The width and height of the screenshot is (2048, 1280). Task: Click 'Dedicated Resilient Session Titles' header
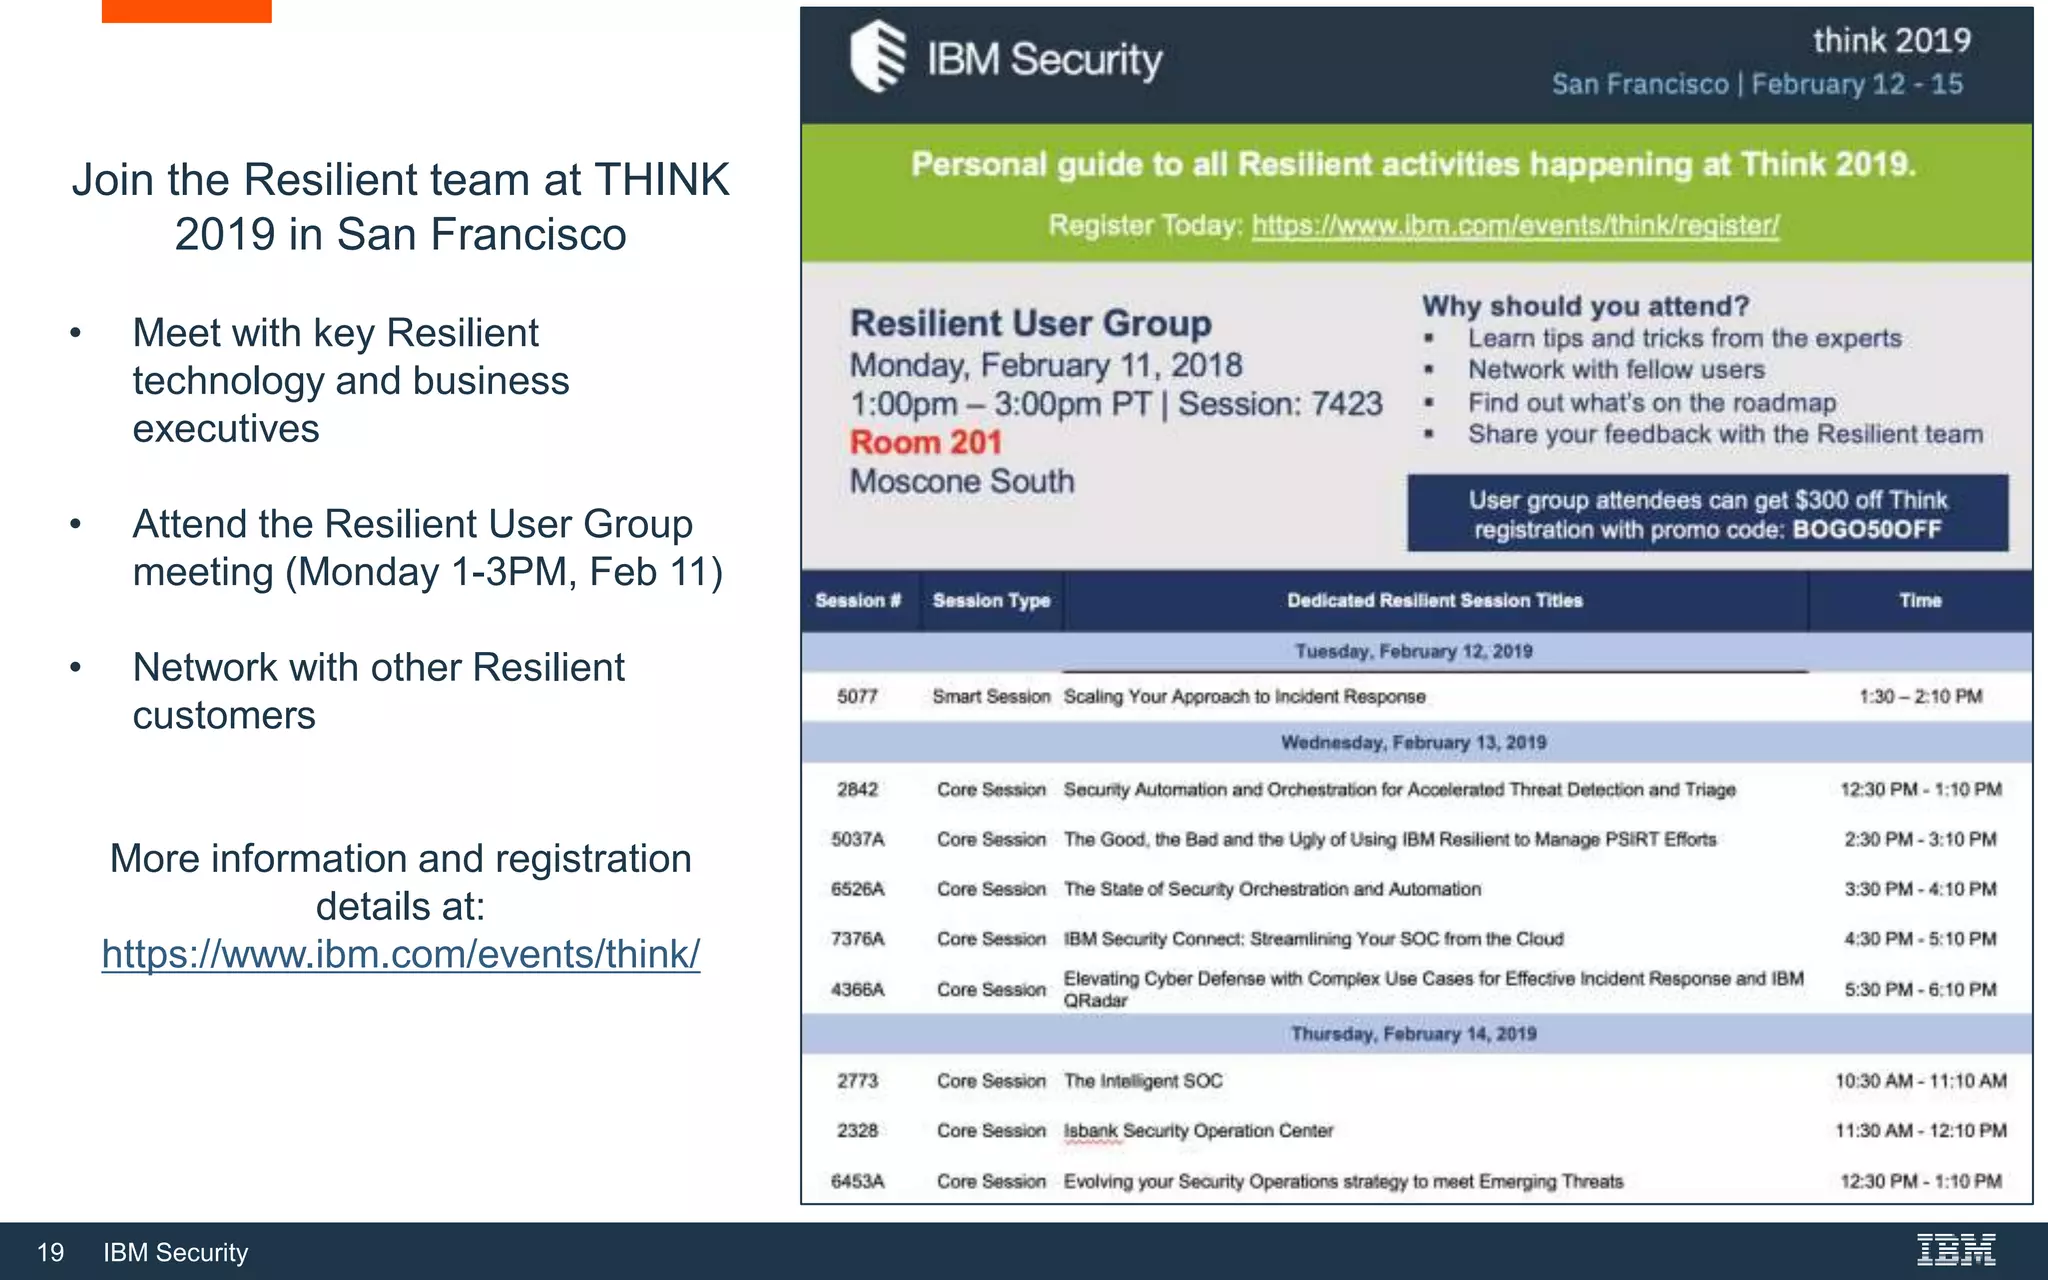(x=1435, y=600)
